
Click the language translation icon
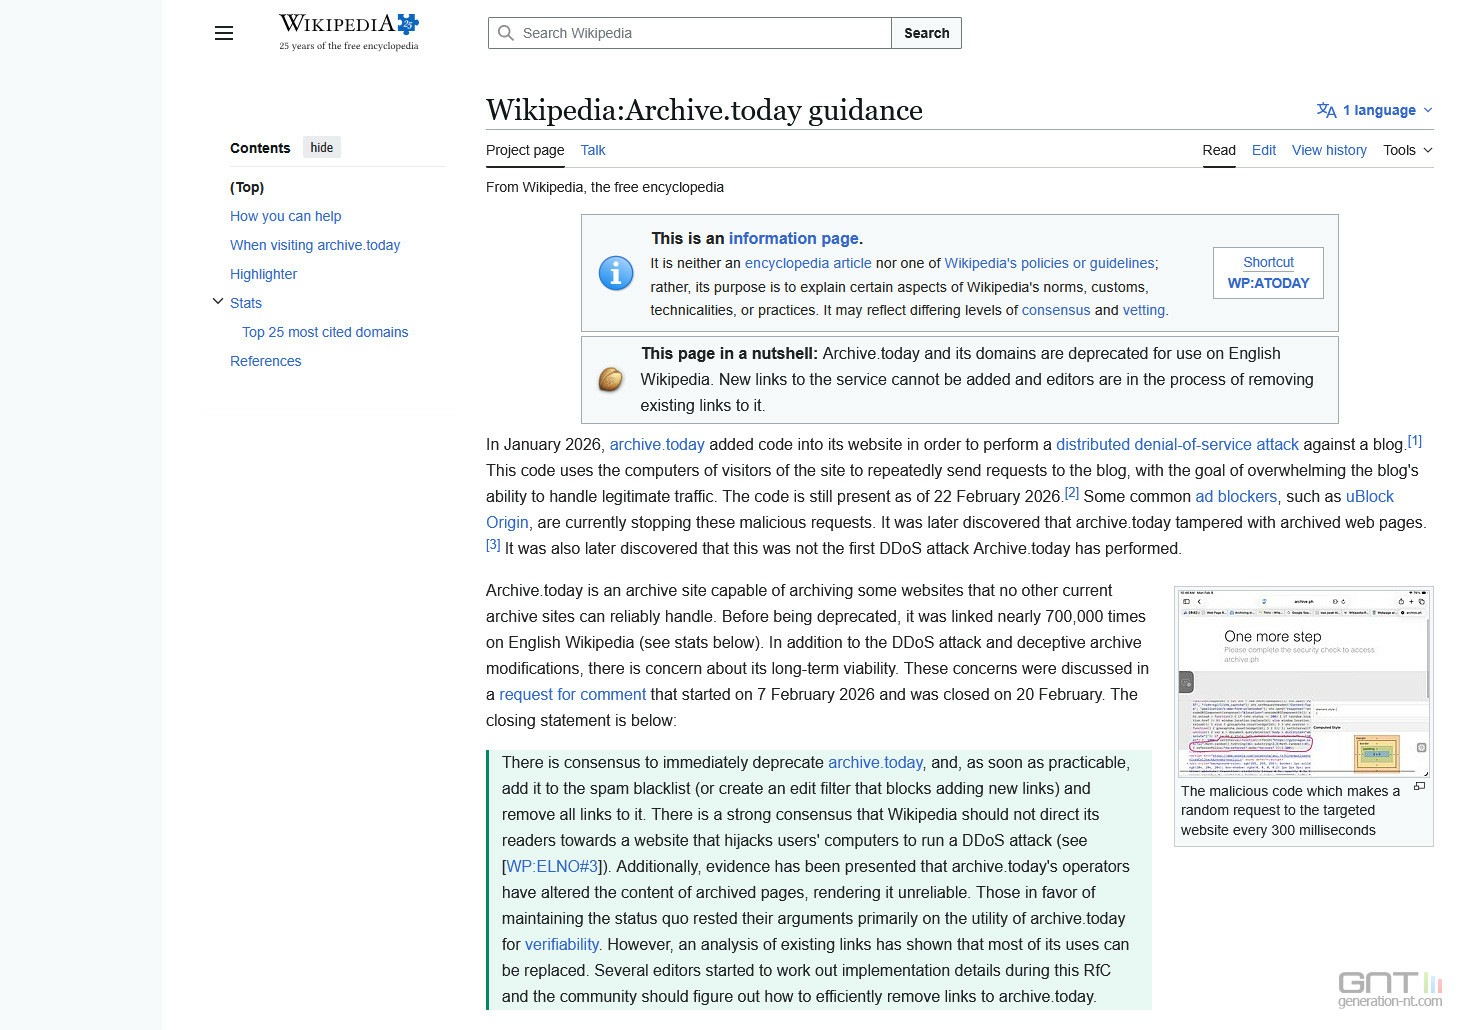(1326, 110)
